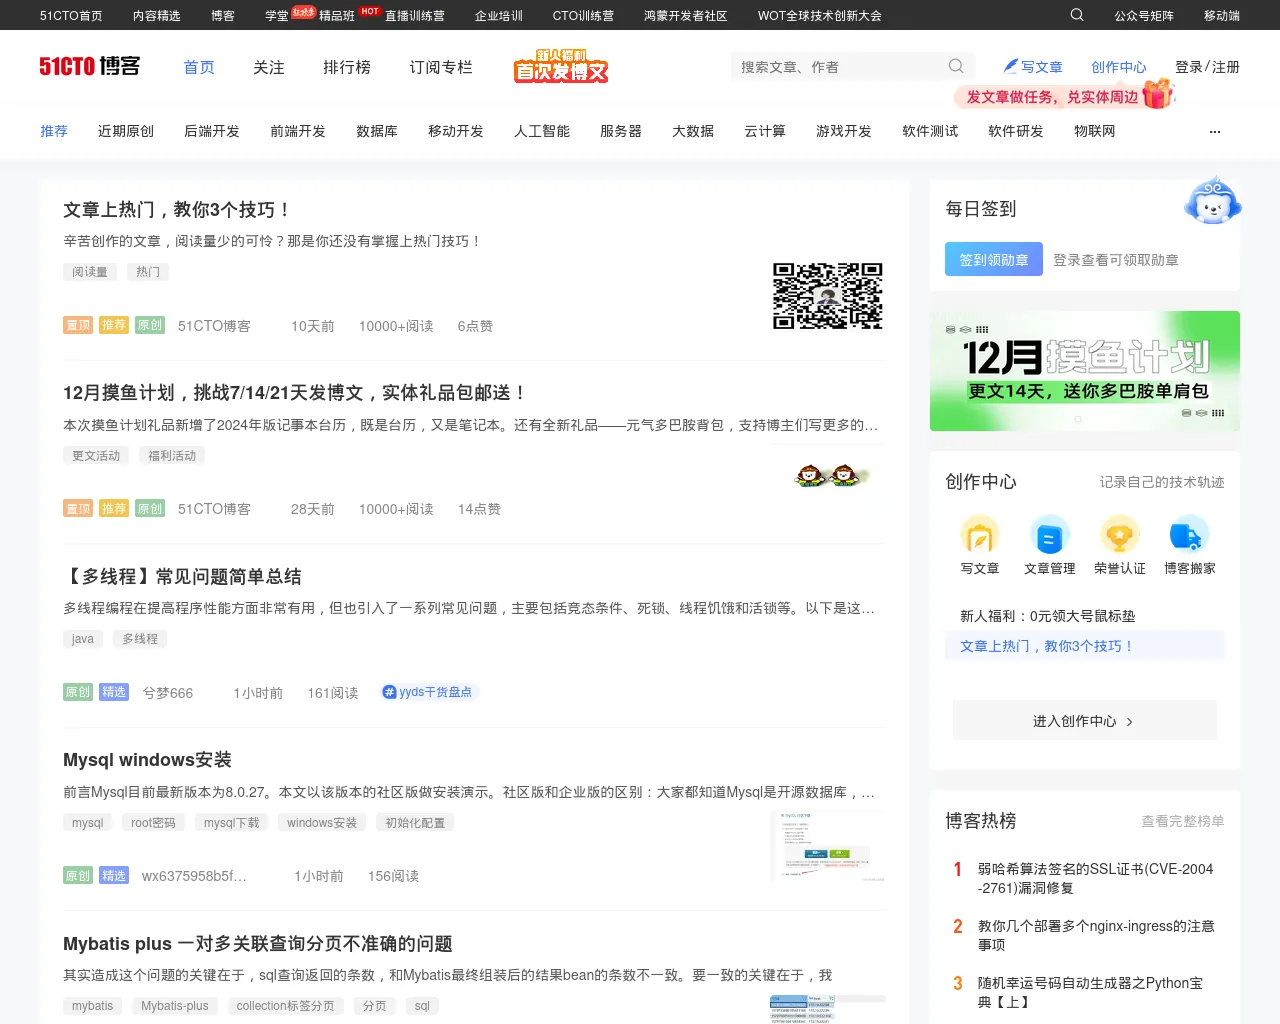Click the QR code image
This screenshot has width=1280, height=1024.
(827, 296)
